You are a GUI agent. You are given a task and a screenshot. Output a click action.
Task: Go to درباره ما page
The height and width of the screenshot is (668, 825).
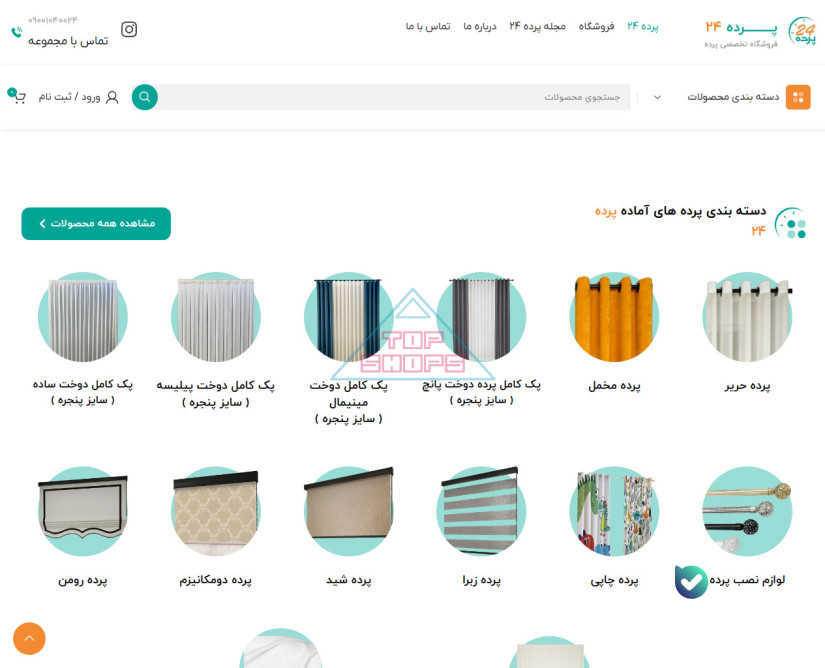coord(480,26)
